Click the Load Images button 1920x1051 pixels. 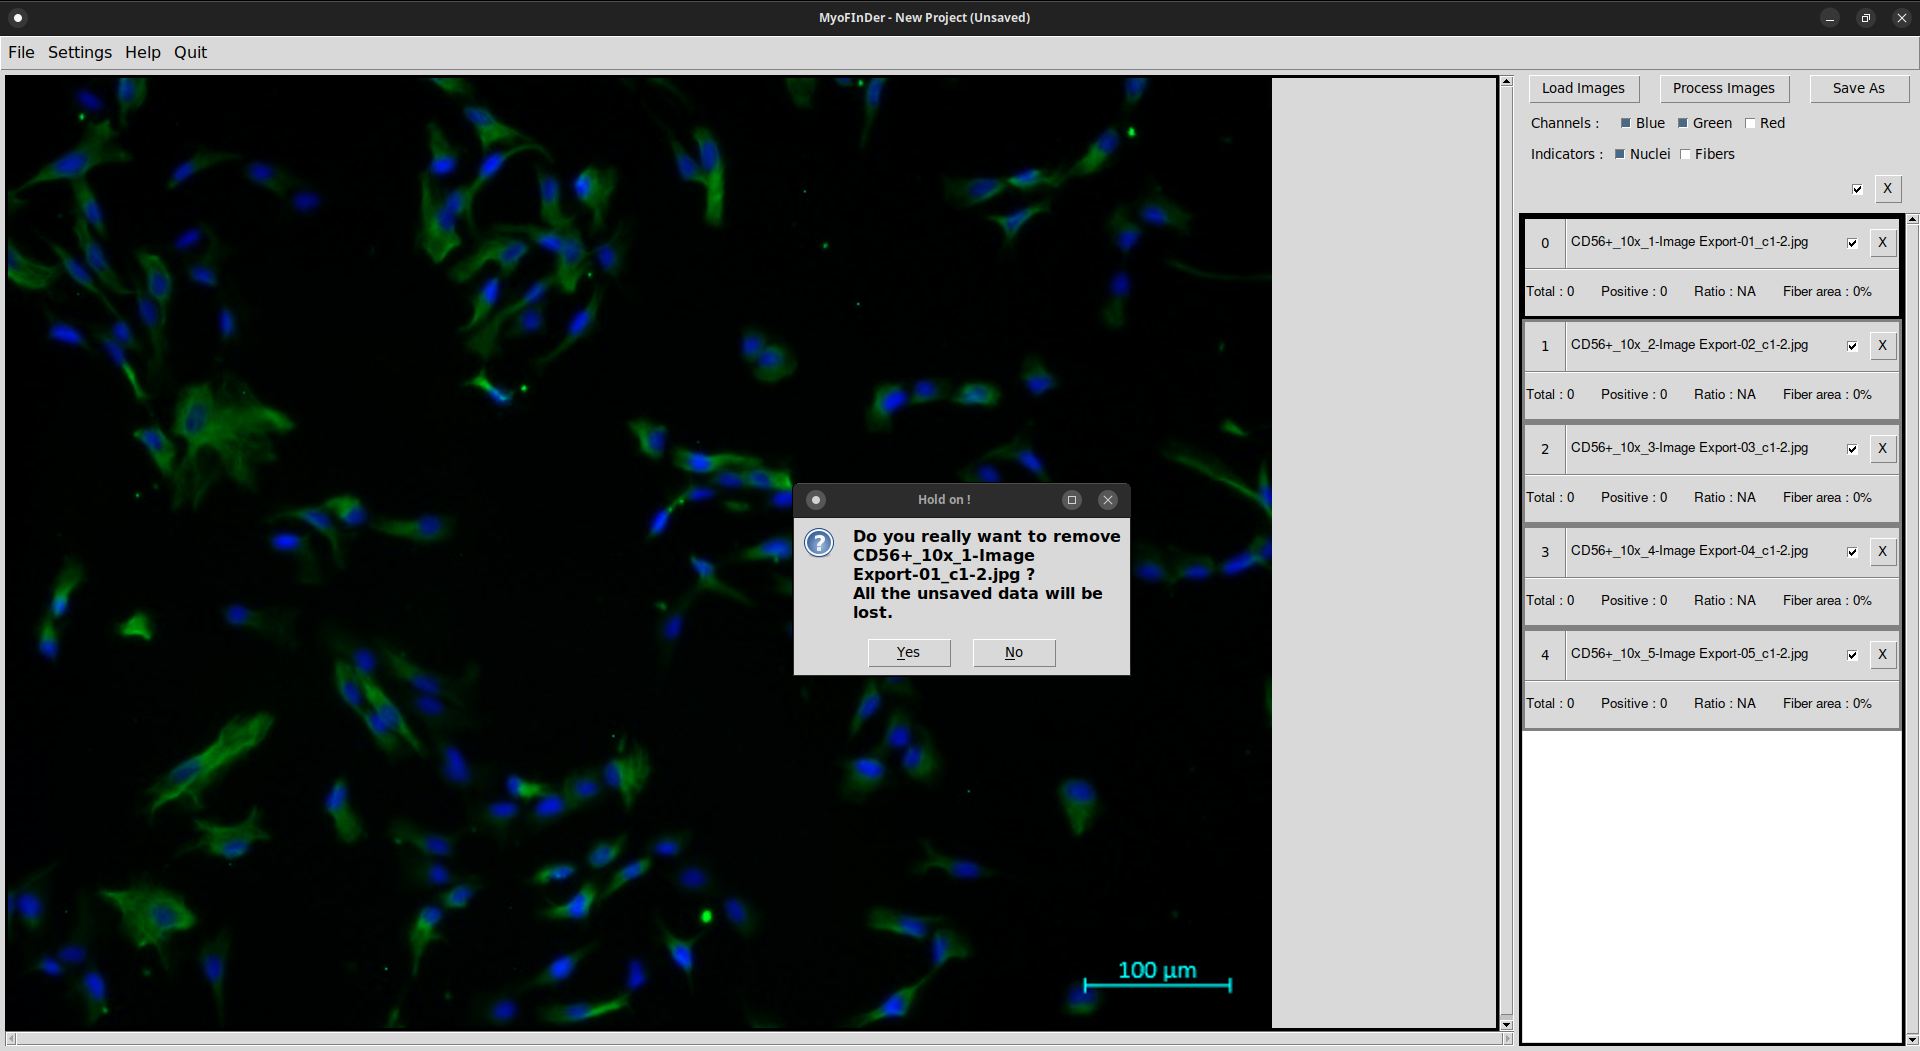click(x=1583, y=88)
